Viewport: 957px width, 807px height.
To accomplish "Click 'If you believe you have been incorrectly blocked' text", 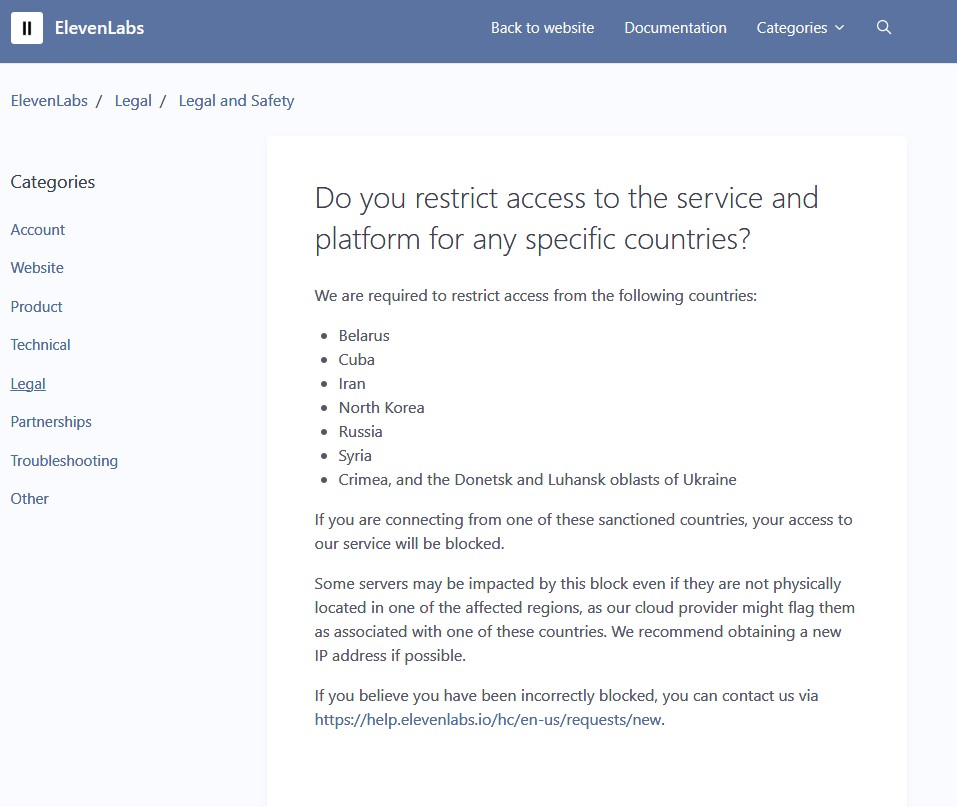I will 566,696.
